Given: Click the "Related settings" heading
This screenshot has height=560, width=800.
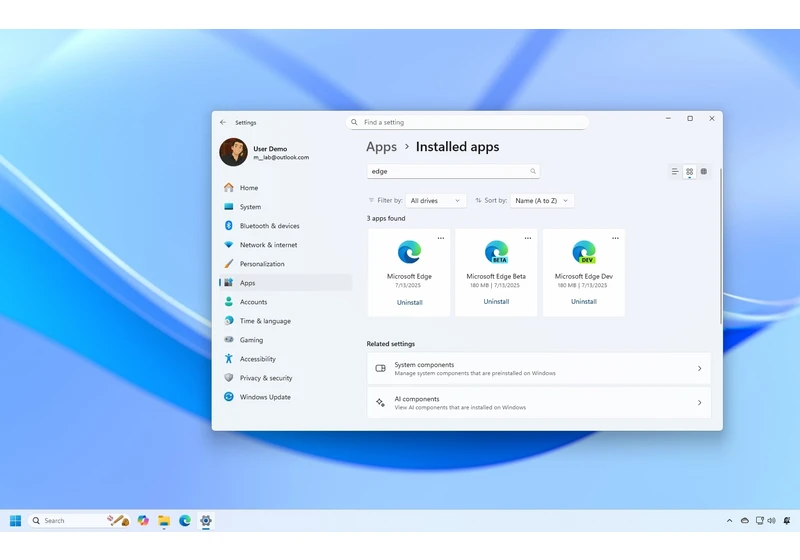Looking at the screenshot, I should point(390,344).
